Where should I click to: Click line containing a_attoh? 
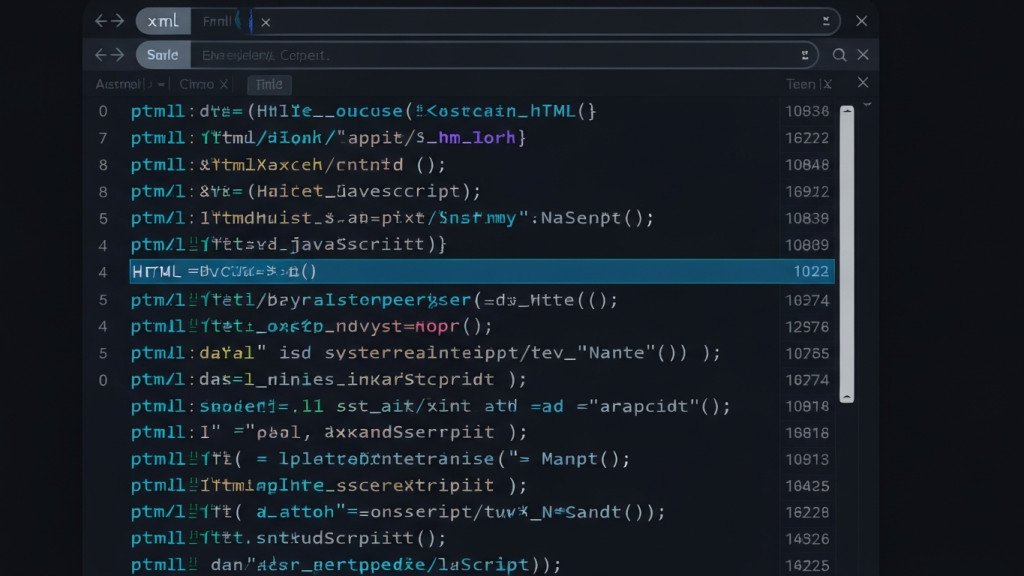(398, 512)
